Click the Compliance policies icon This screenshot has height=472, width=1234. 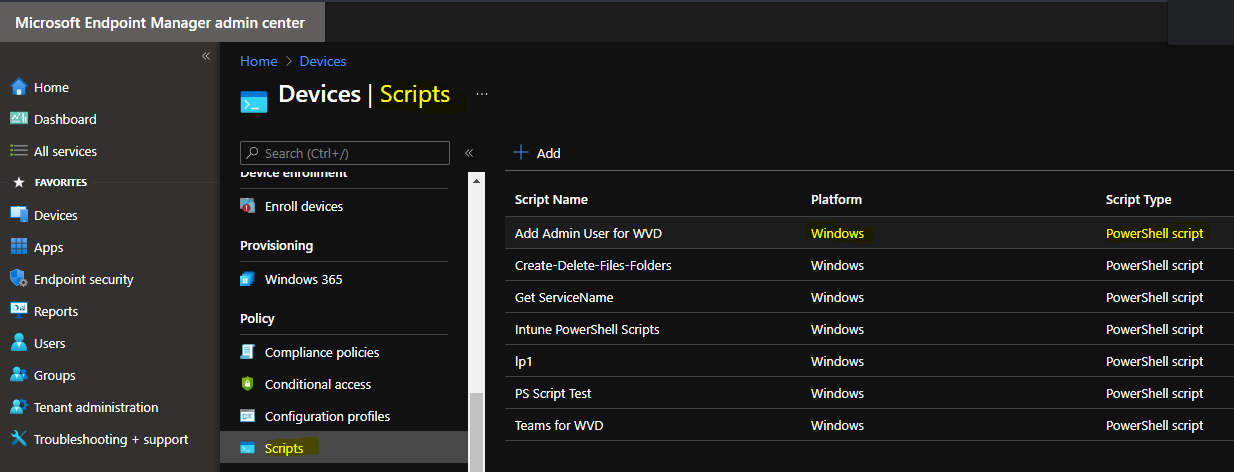(248, 352)
